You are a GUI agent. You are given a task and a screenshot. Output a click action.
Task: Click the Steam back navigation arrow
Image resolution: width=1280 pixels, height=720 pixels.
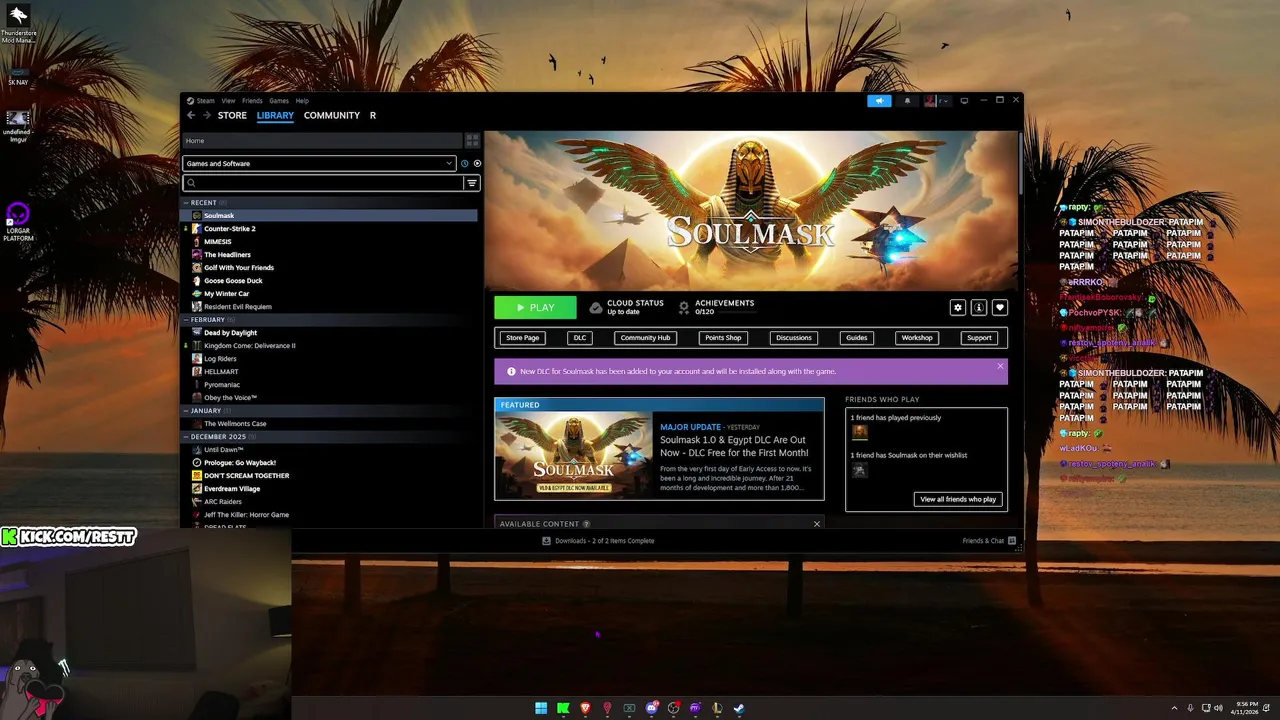191,115
